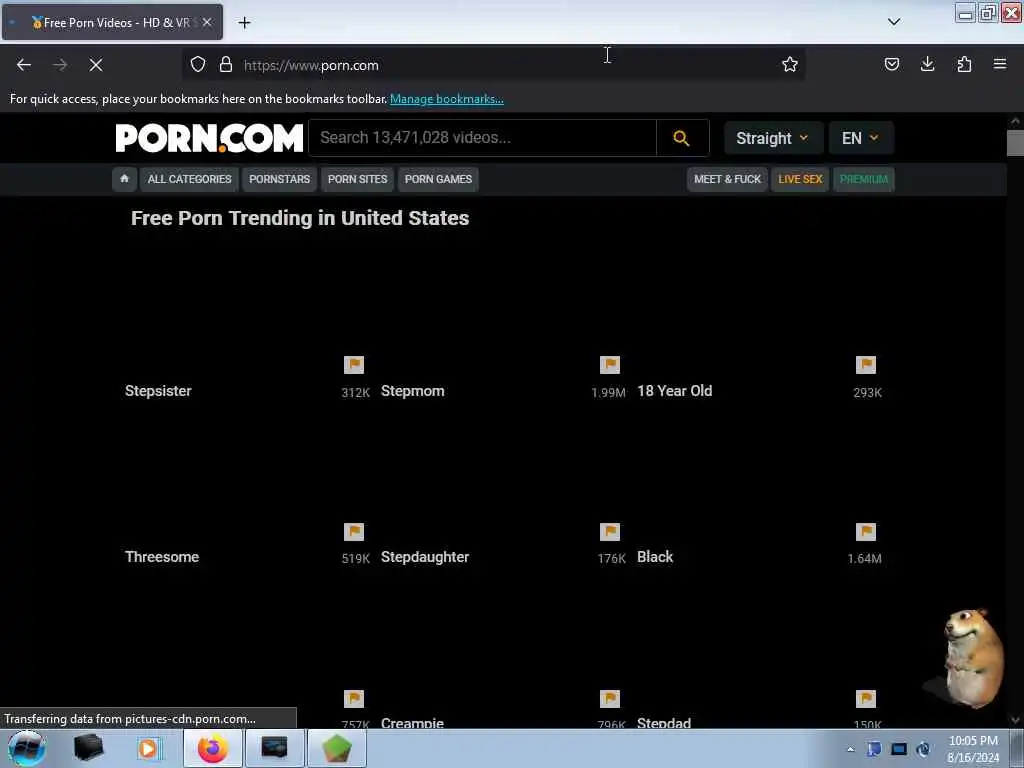The width and height of the screenshot is (1024, 768).
Task: Click the flag icon beside Stepsister
Action: [x=354, y=365]
